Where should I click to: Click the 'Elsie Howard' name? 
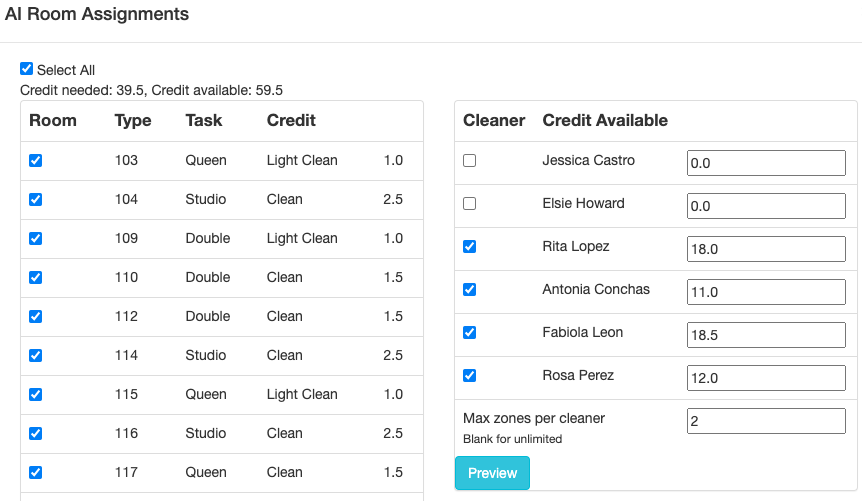(x=584, y=203)
